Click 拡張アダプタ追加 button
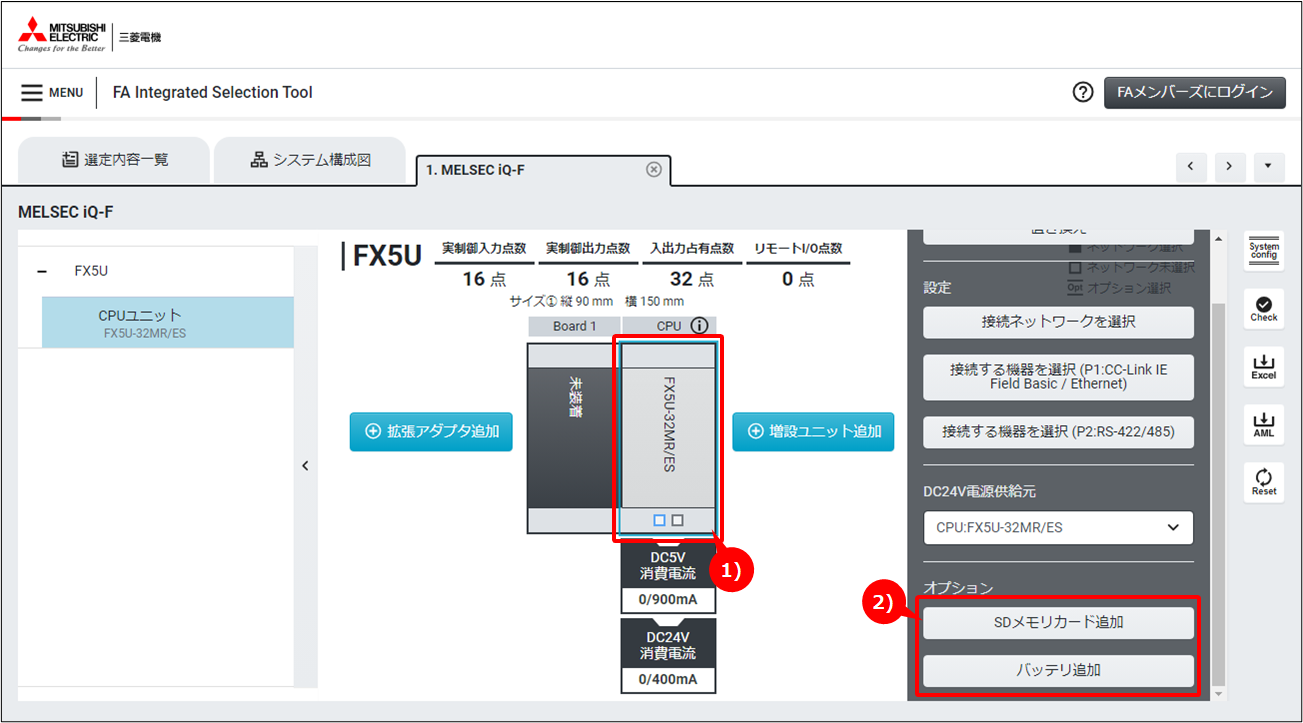The width and height of the screenshot is (1303, 723). click(x=431, y=431)
